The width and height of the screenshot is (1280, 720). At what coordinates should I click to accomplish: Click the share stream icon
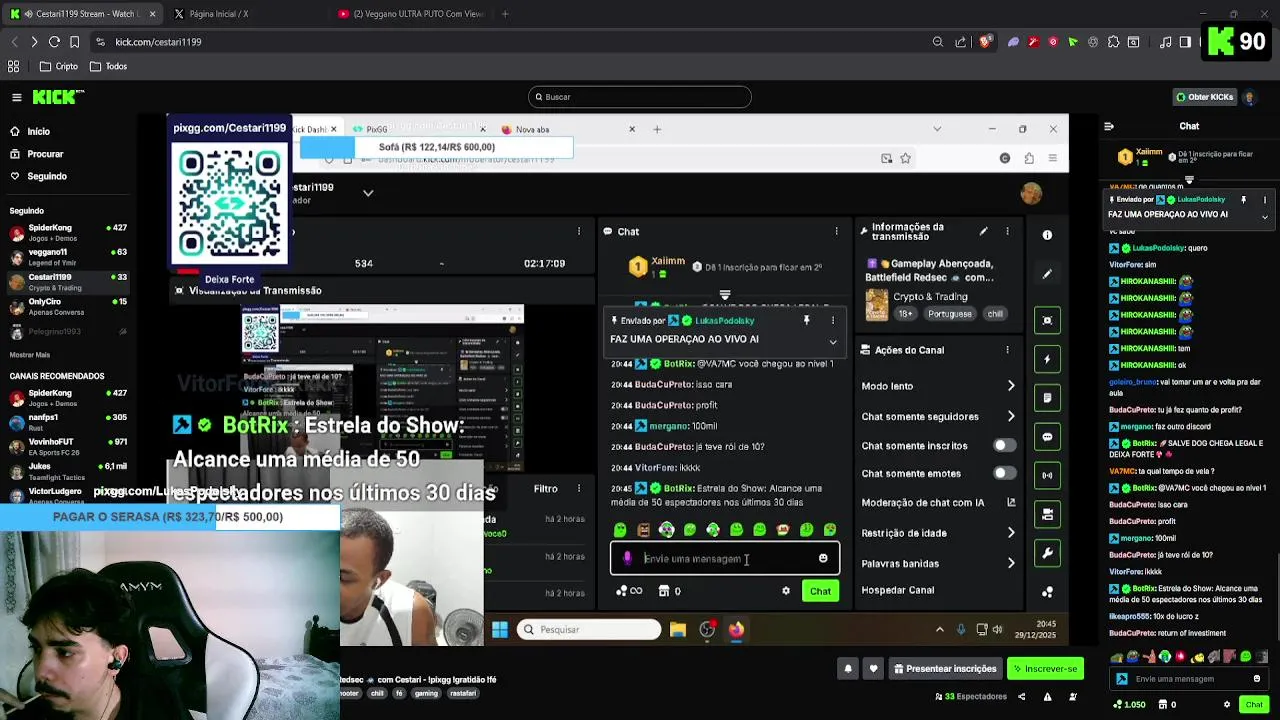point(1022,697)
